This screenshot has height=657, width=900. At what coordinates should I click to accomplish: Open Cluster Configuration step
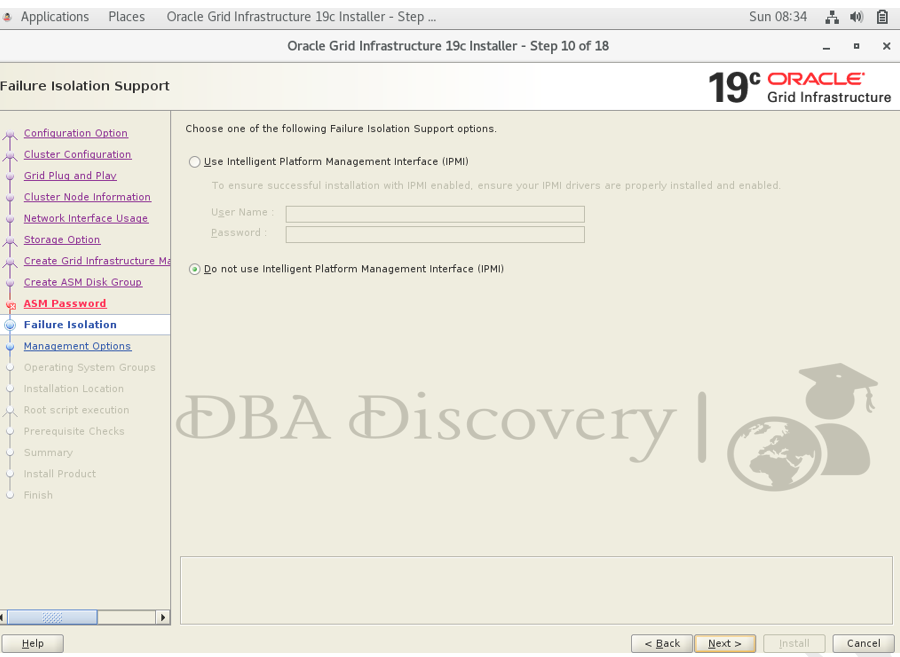click(77, 154)
